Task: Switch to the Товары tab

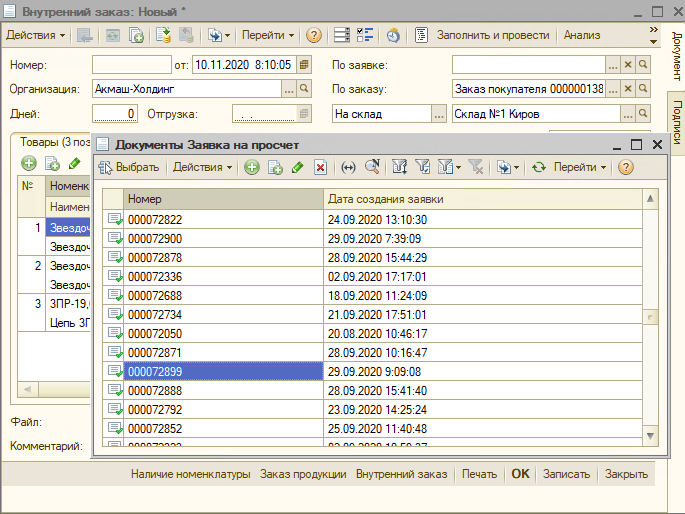Action: 55,142
